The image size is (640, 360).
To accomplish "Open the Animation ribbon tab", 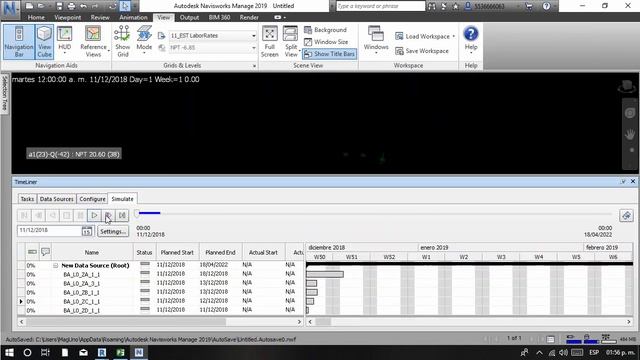I will (133, 18).
